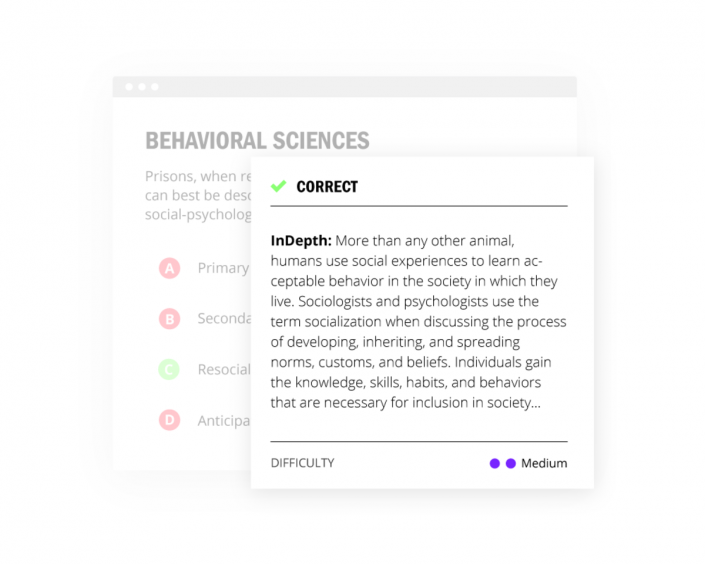Click the first purple difficulty dot
The image size is (705, 564).
coord(494,463)
